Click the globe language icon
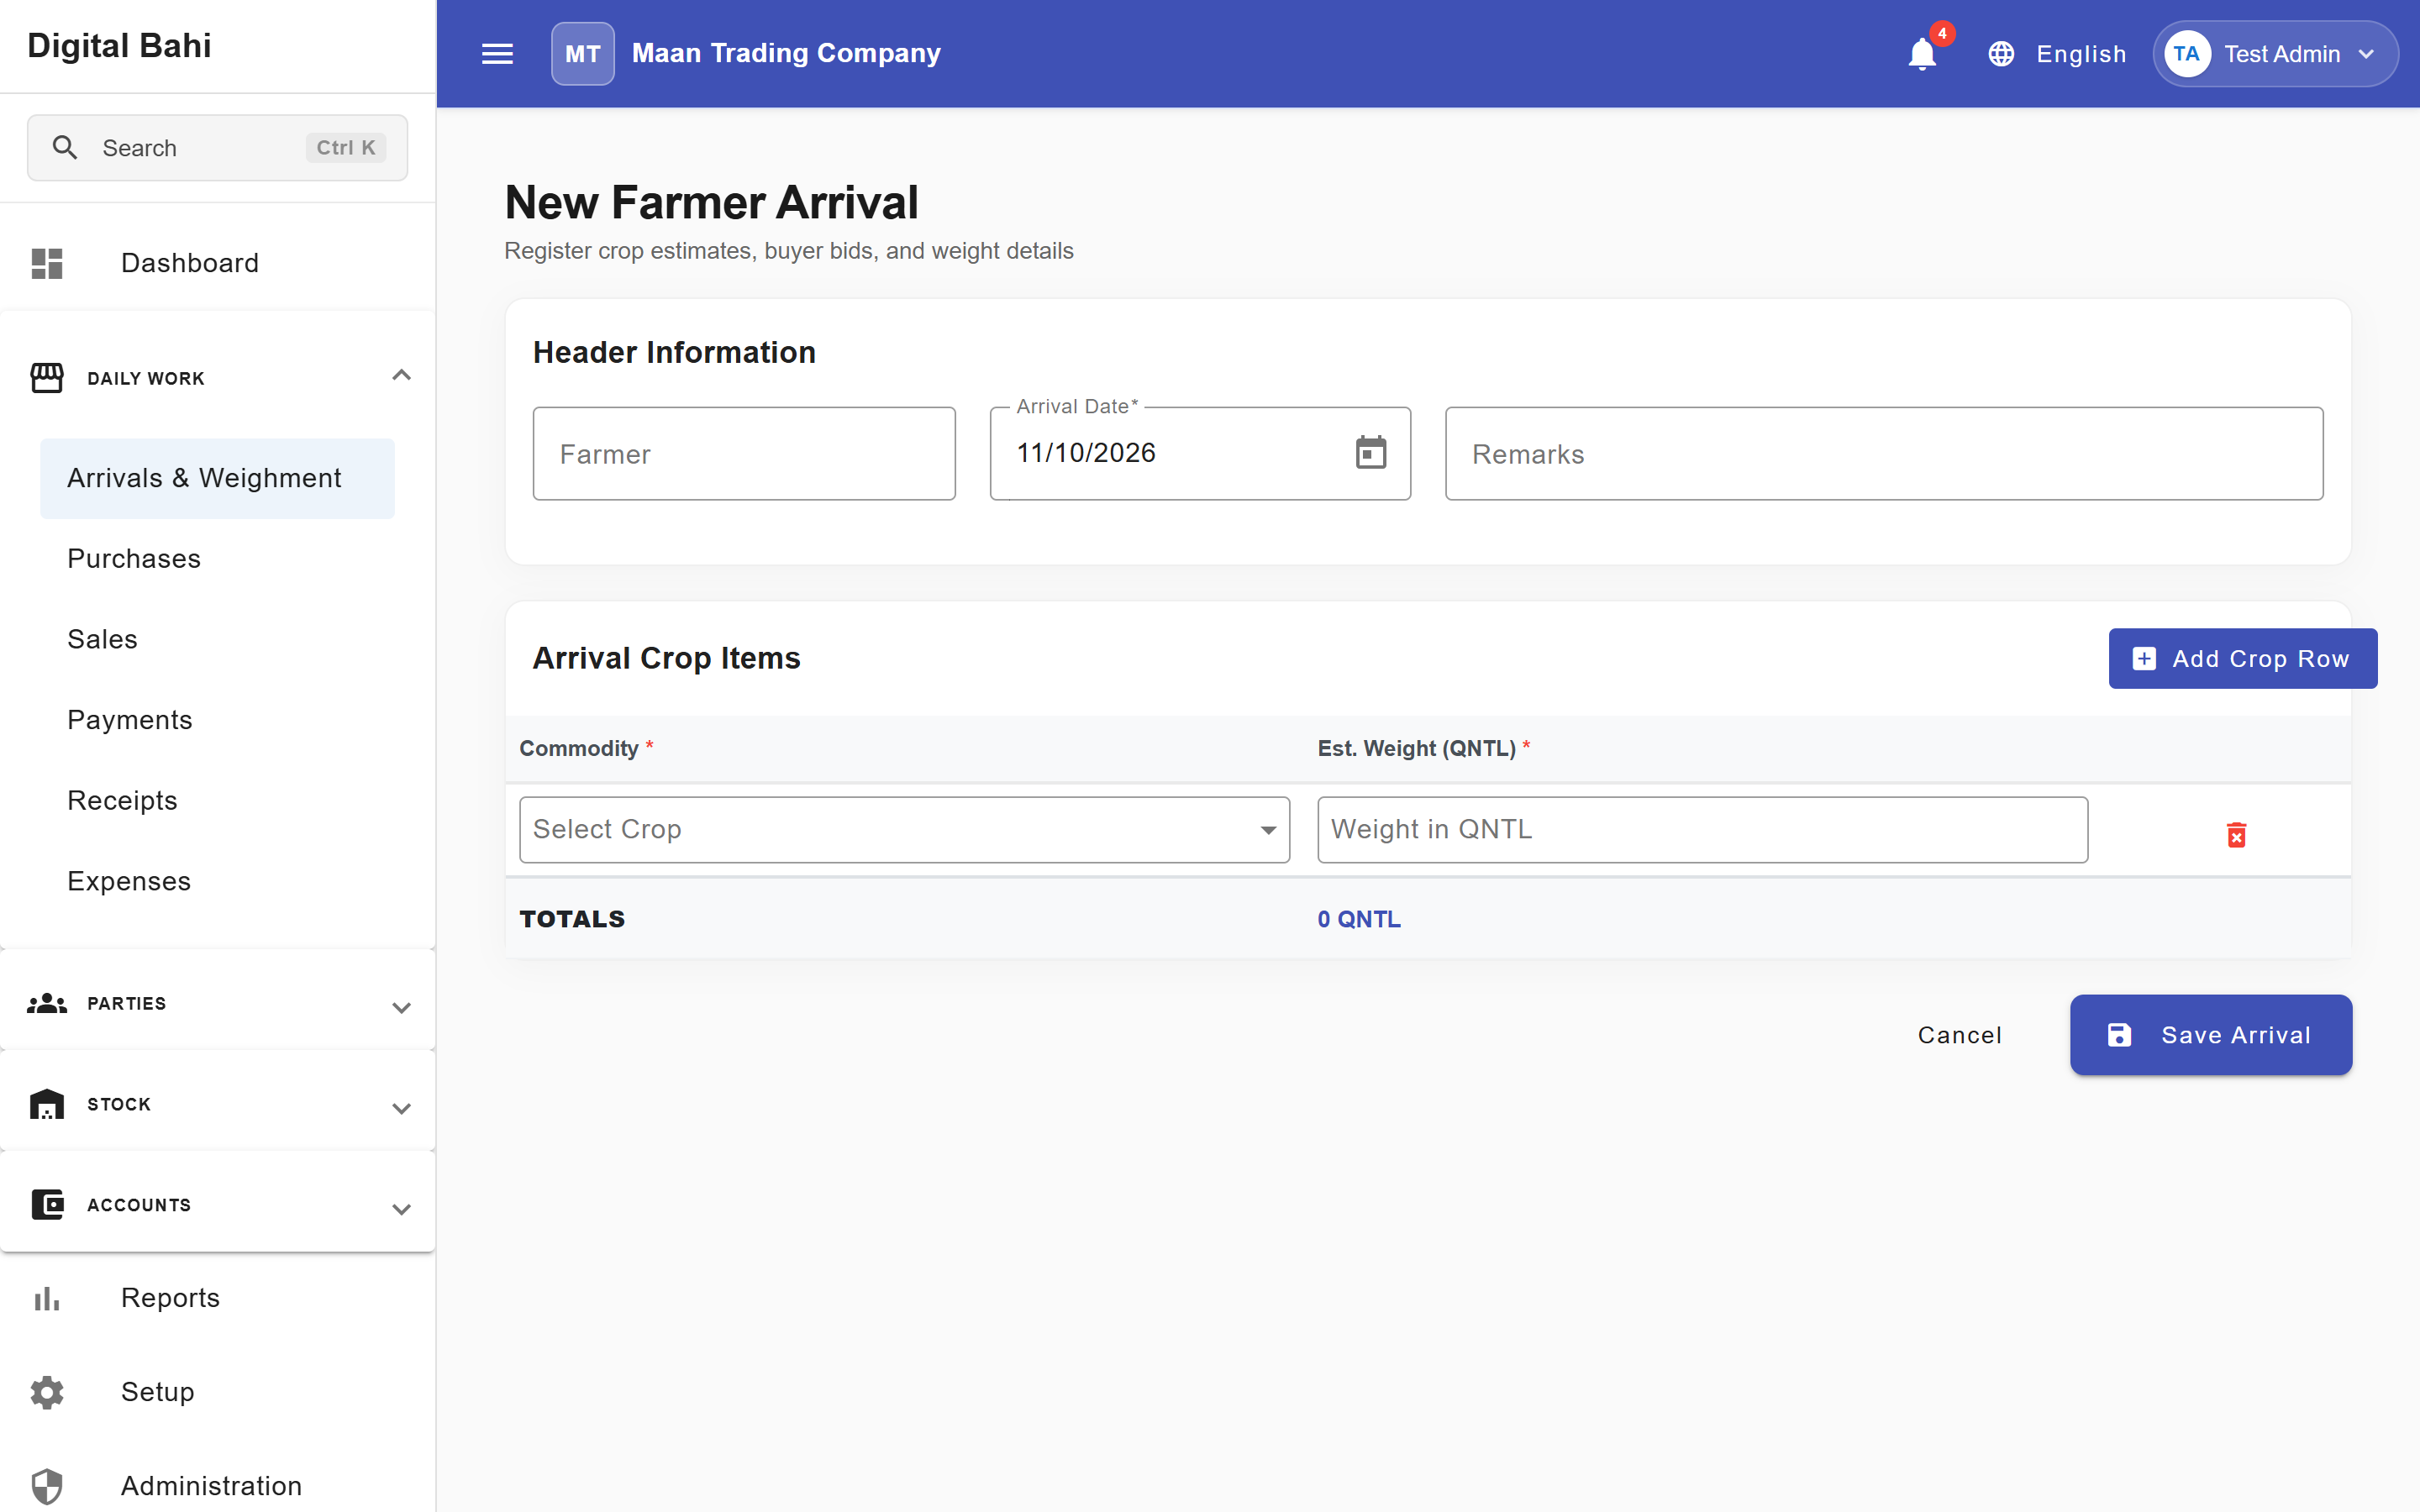The width and height of the screenshot is (2420, 1512). point(2001,54)
